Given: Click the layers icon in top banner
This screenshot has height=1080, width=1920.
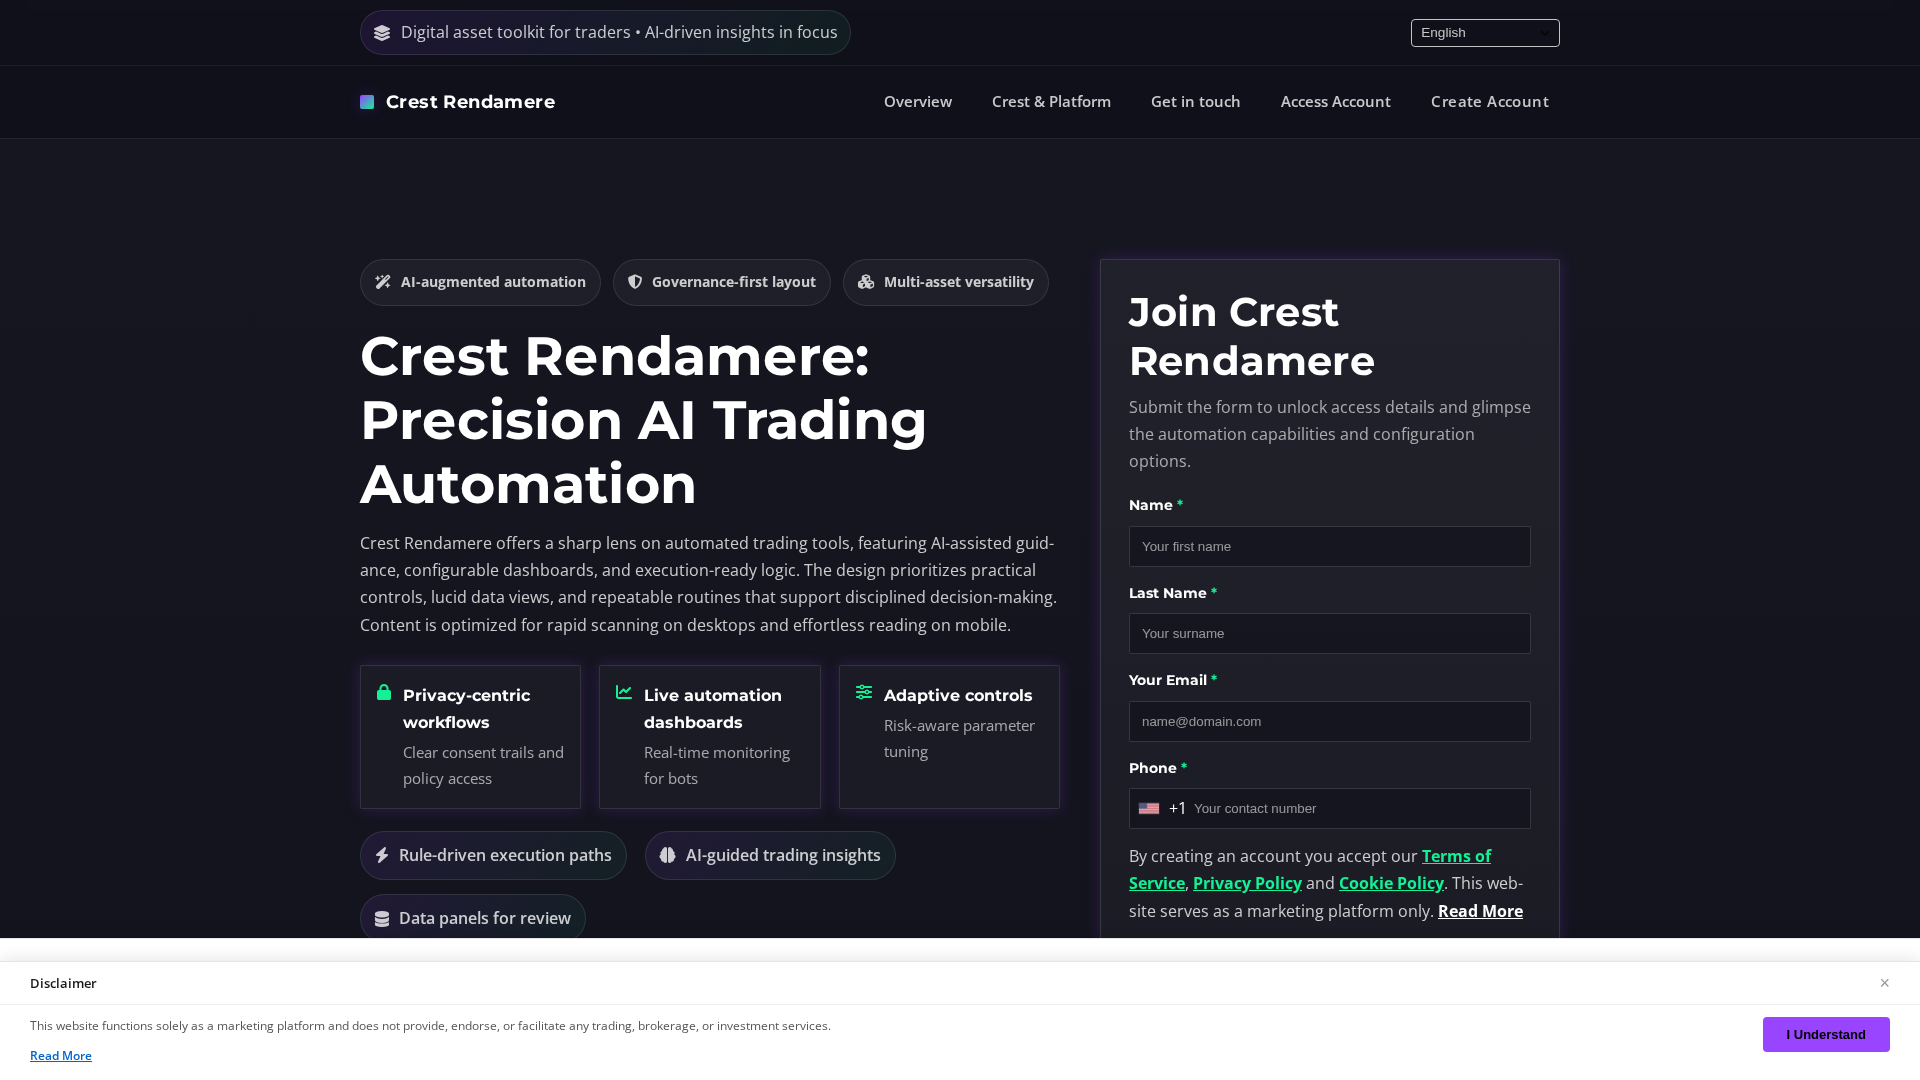Looking at the screenshot, I should click(x=382, y=33).
